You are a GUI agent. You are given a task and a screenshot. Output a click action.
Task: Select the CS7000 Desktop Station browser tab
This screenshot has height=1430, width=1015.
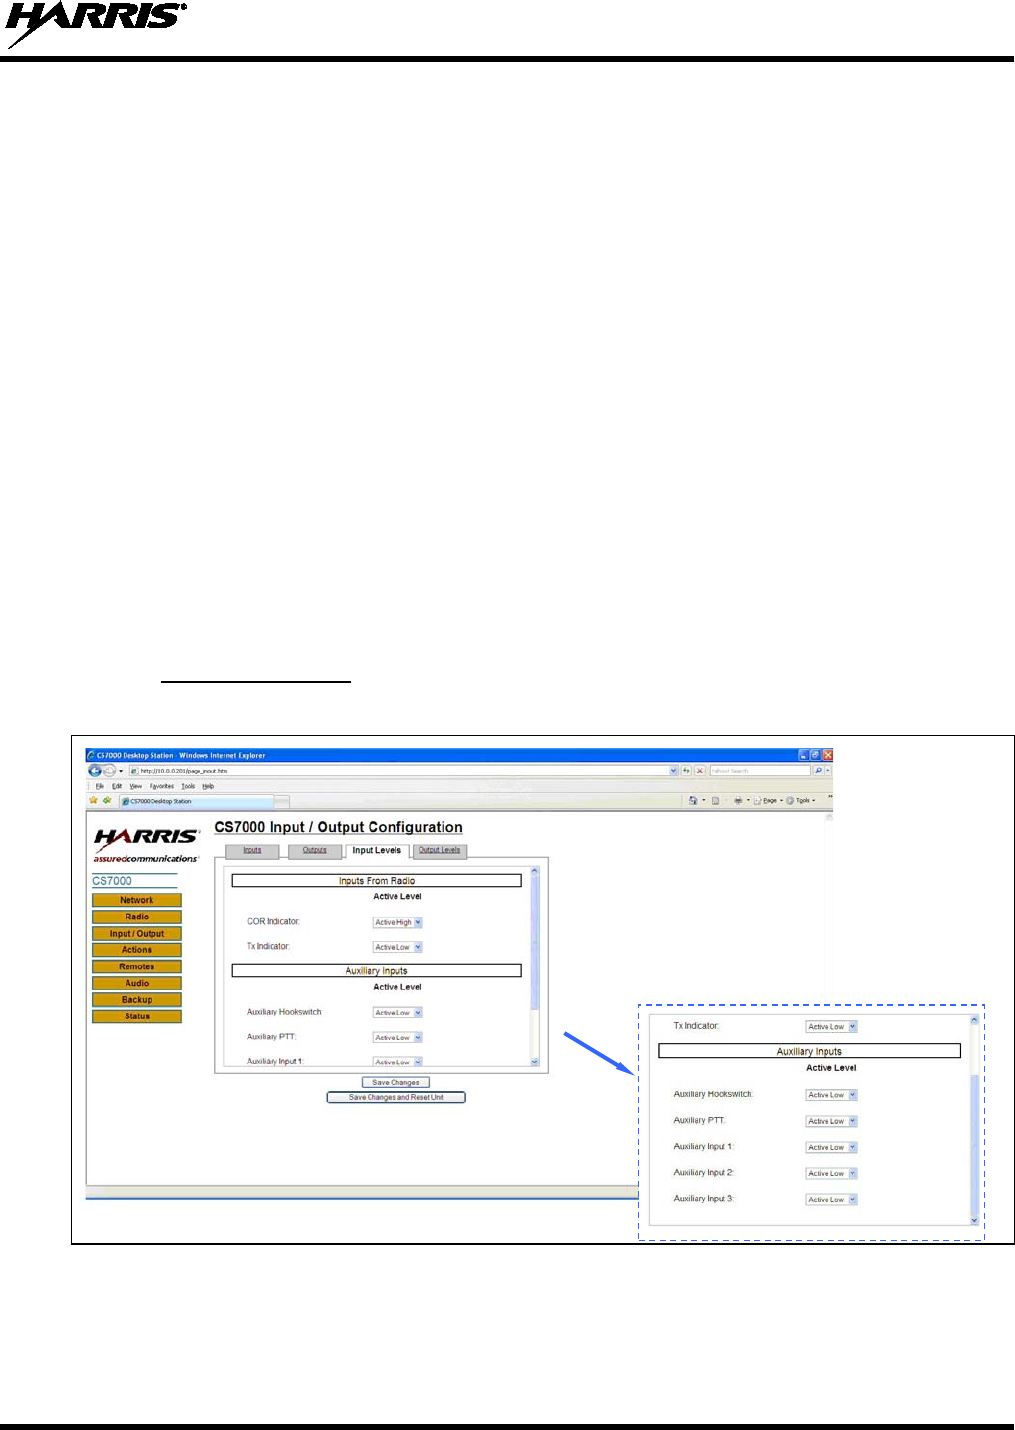click(x=196, y=801)
